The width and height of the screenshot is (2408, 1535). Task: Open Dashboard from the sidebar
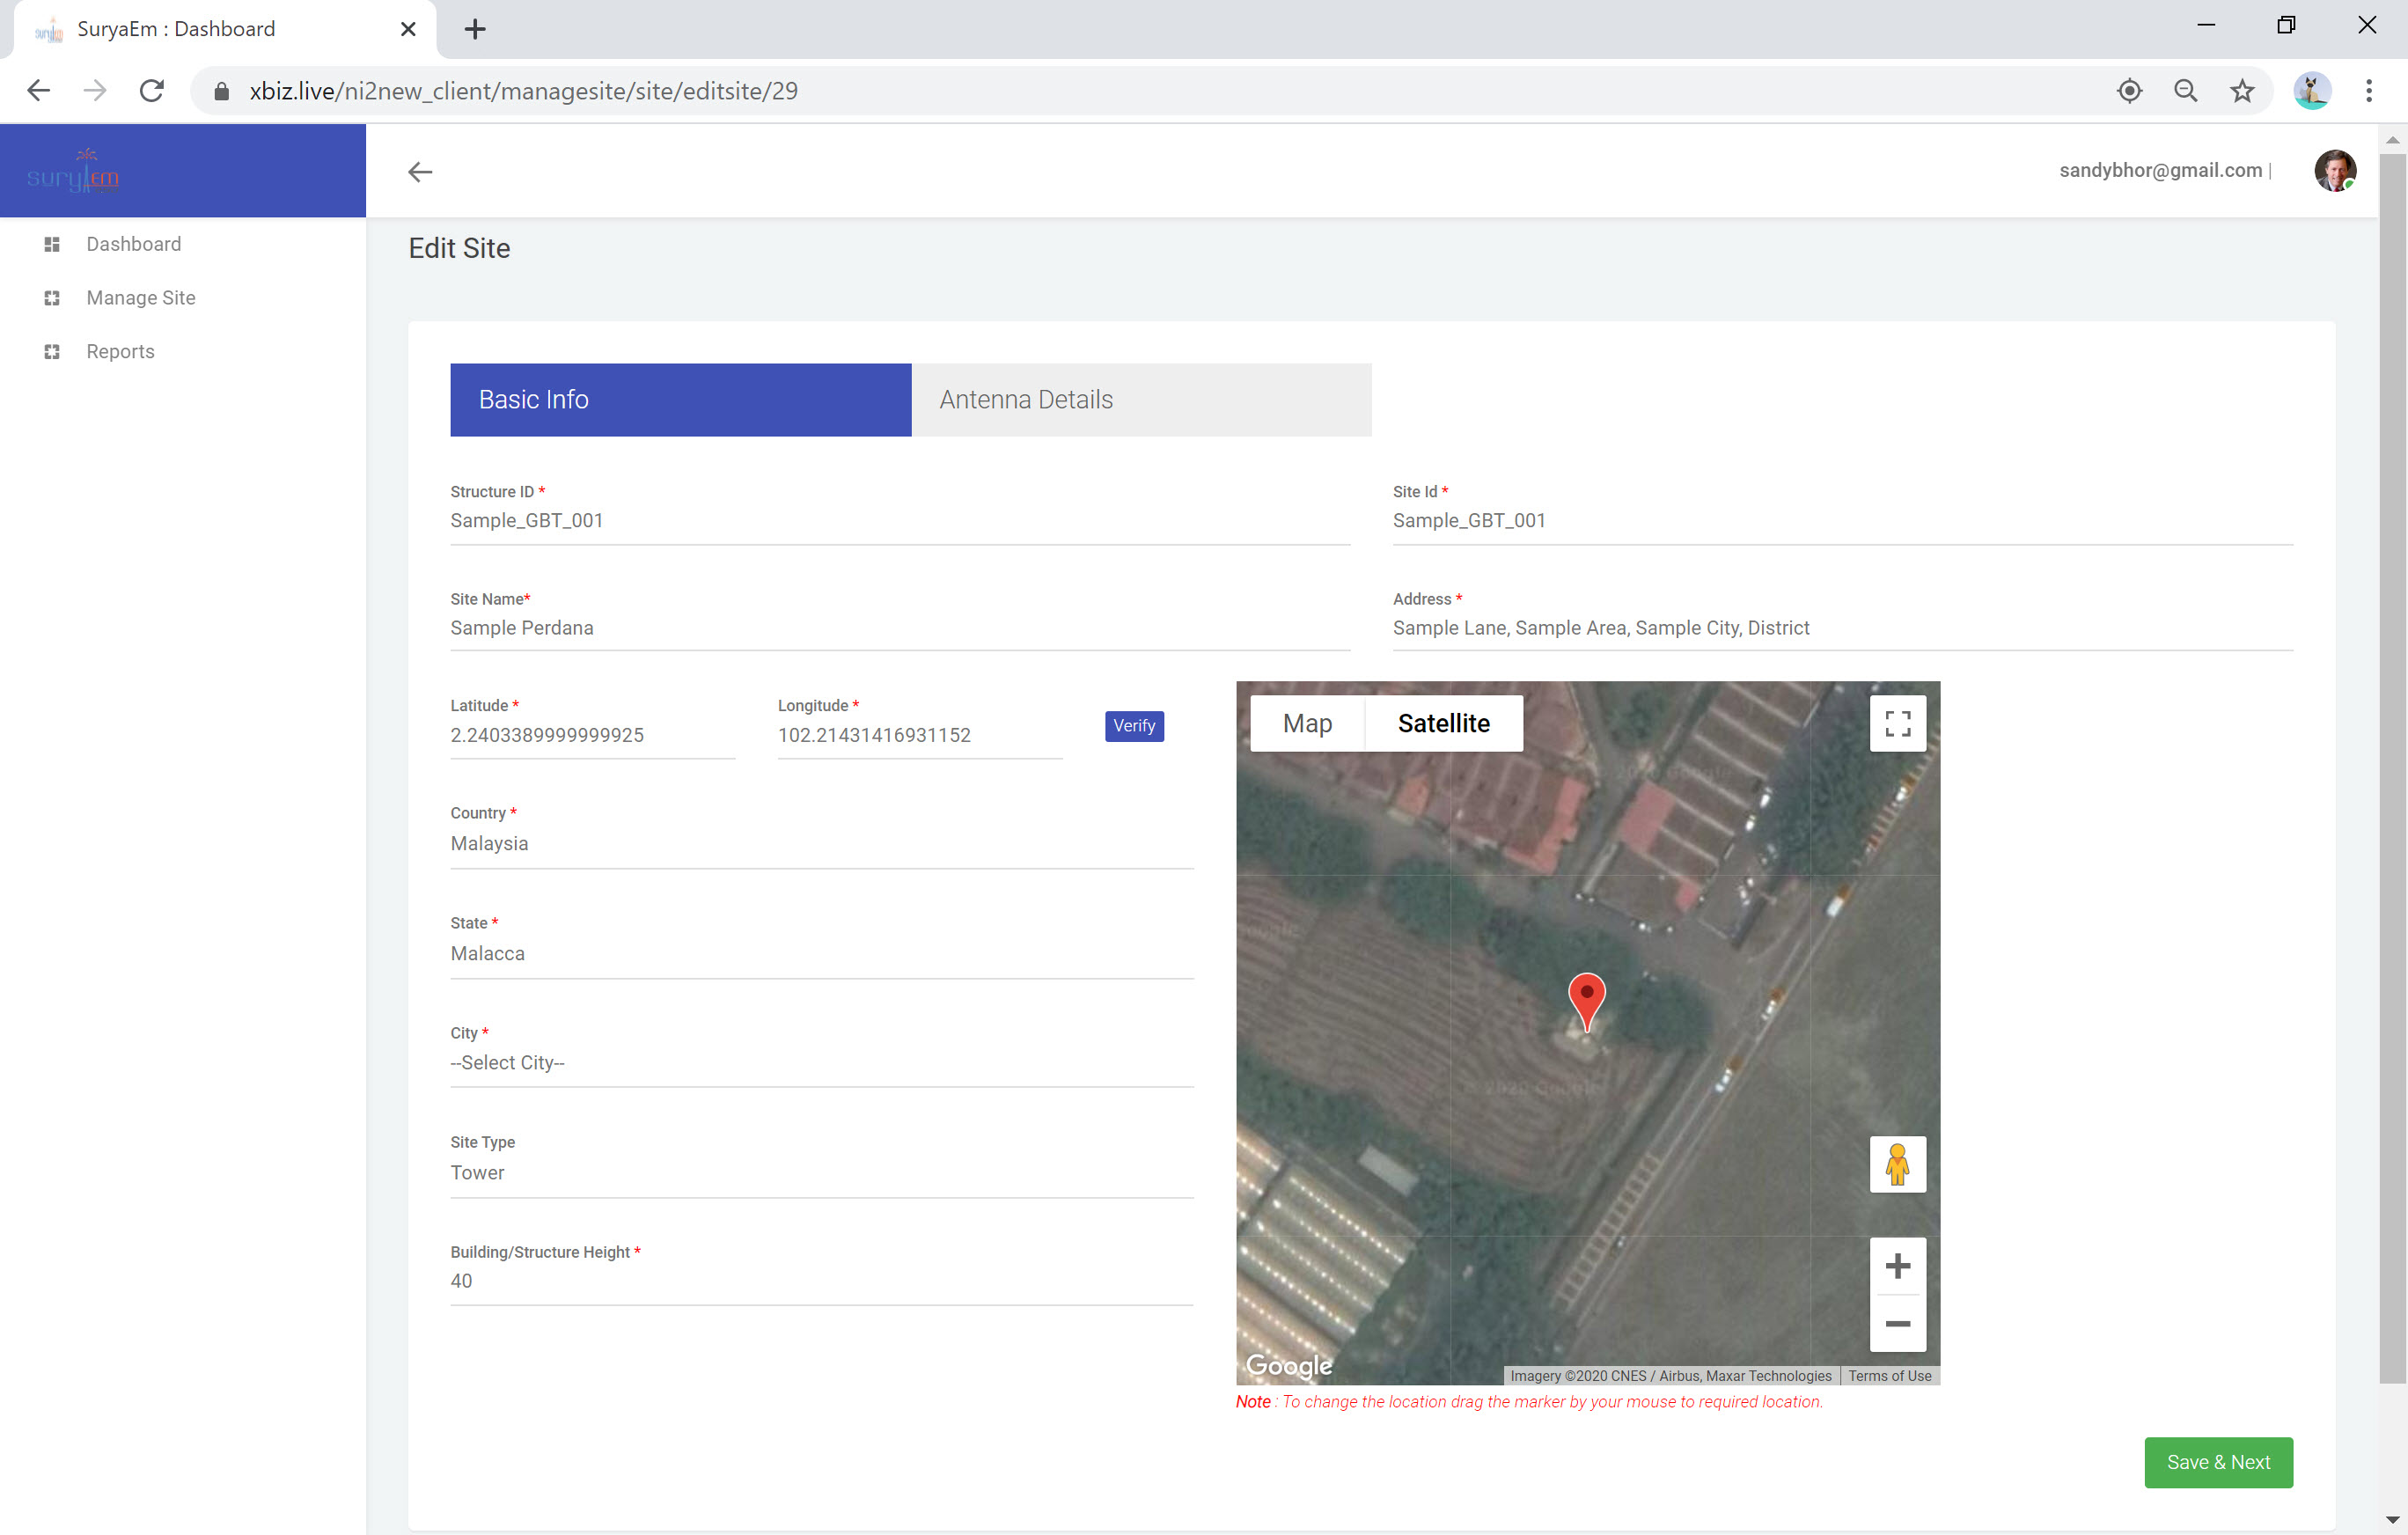(x=134, y=244)
